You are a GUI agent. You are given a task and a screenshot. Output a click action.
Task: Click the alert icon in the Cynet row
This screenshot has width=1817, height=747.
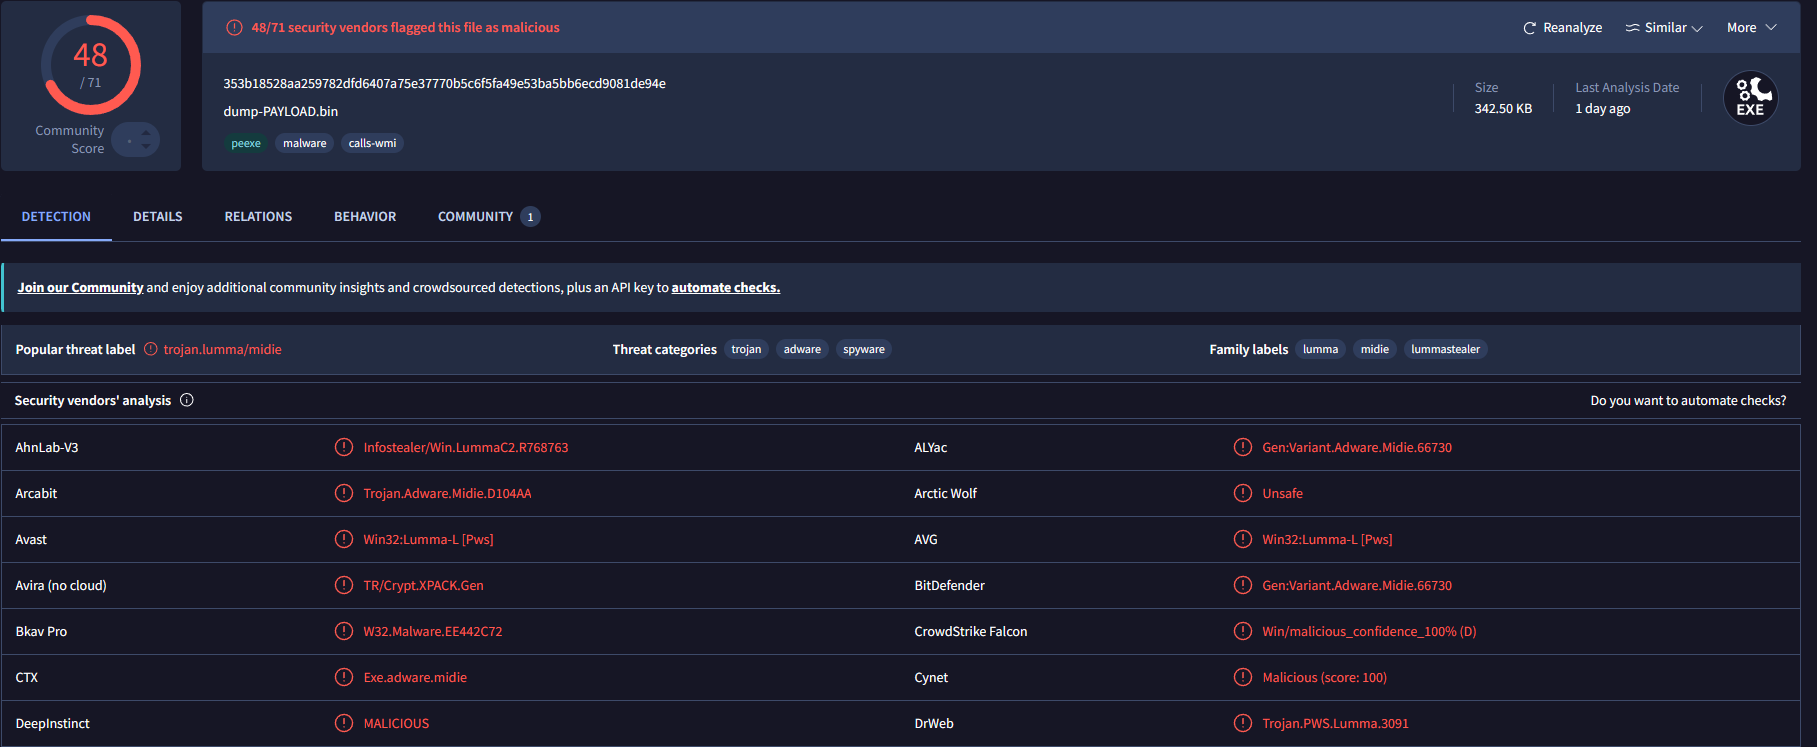coord(1243,677)
